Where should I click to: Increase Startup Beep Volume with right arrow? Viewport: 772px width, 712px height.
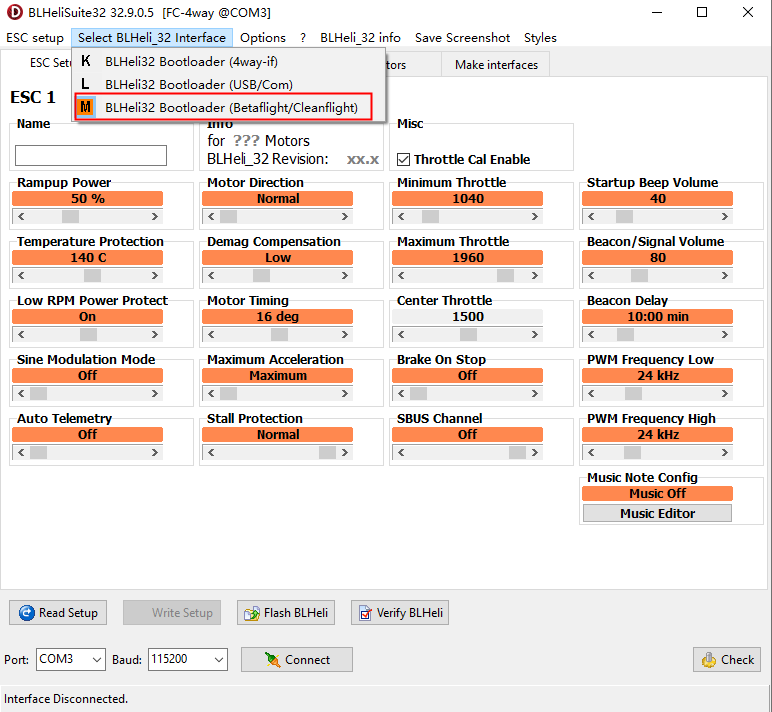(725, 217)
